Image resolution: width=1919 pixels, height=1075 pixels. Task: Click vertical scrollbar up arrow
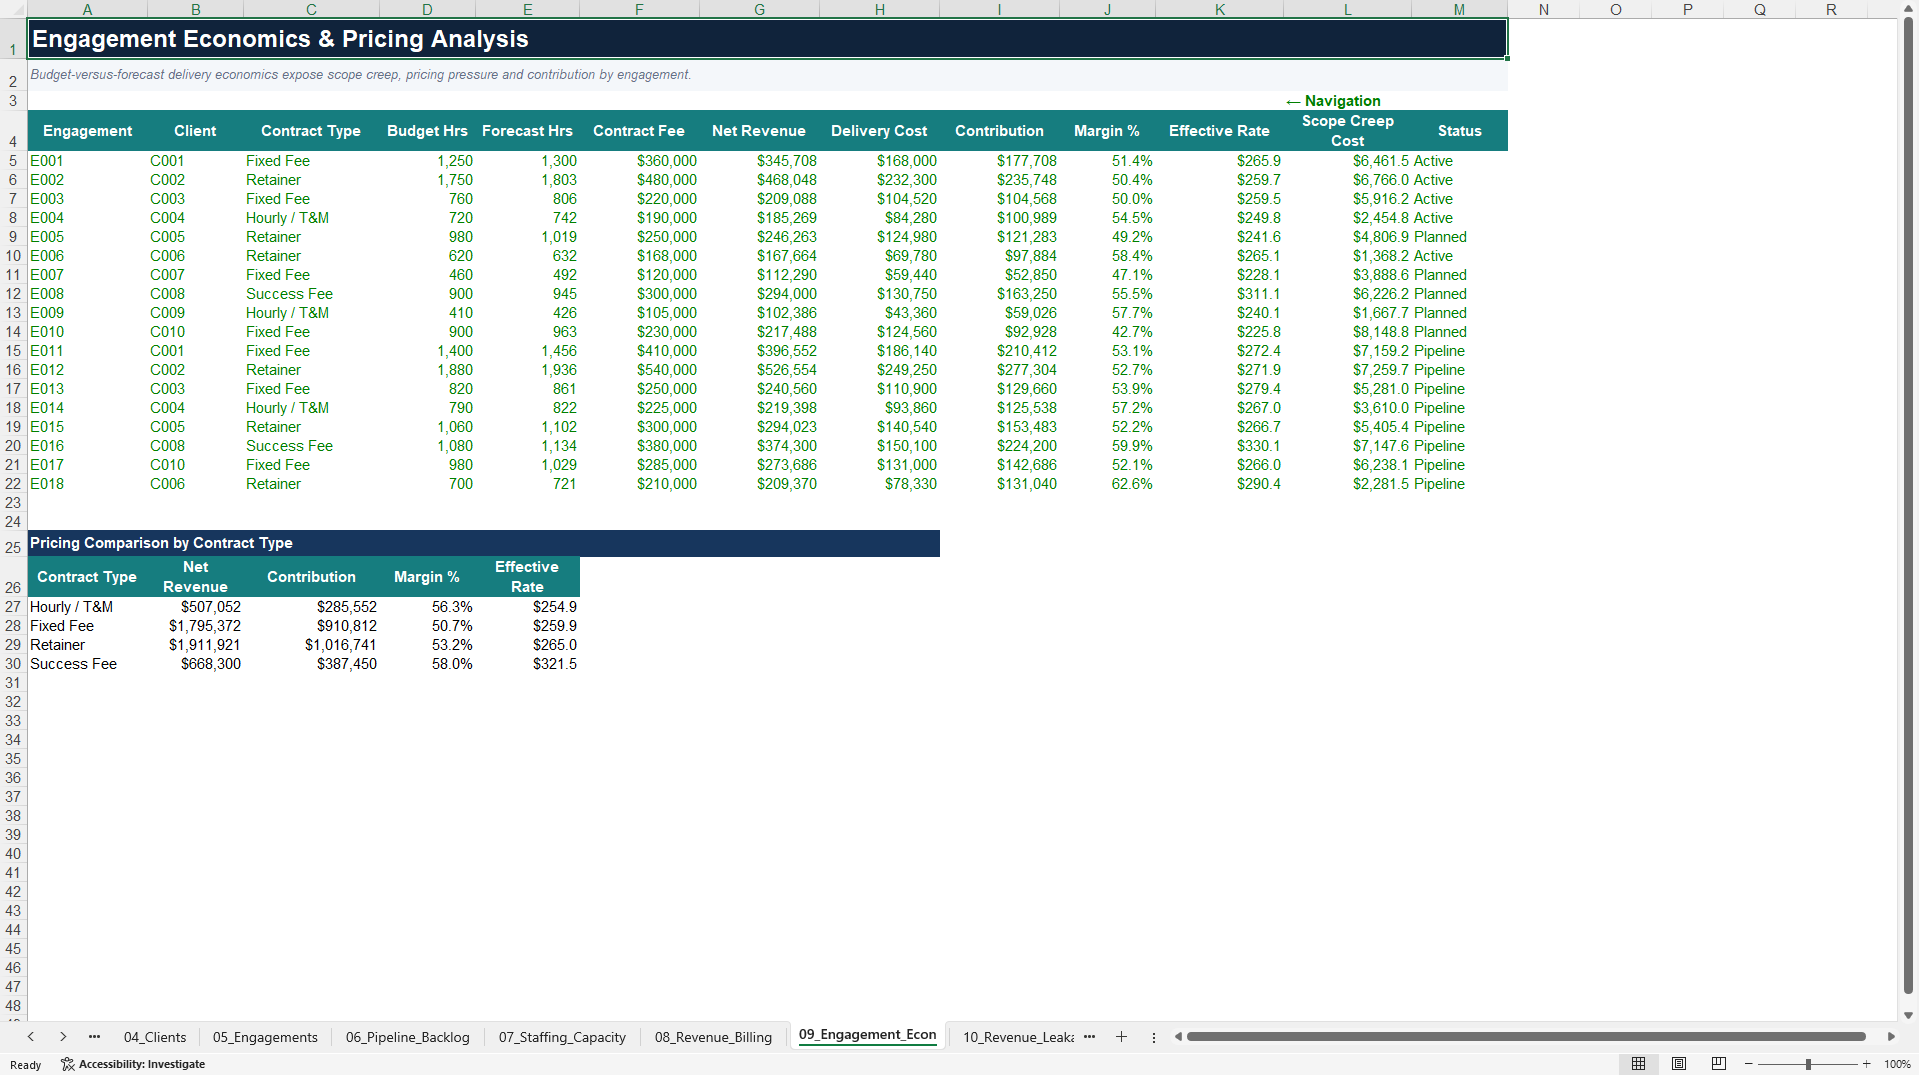pyautogui.click(x=1908, y=8)
